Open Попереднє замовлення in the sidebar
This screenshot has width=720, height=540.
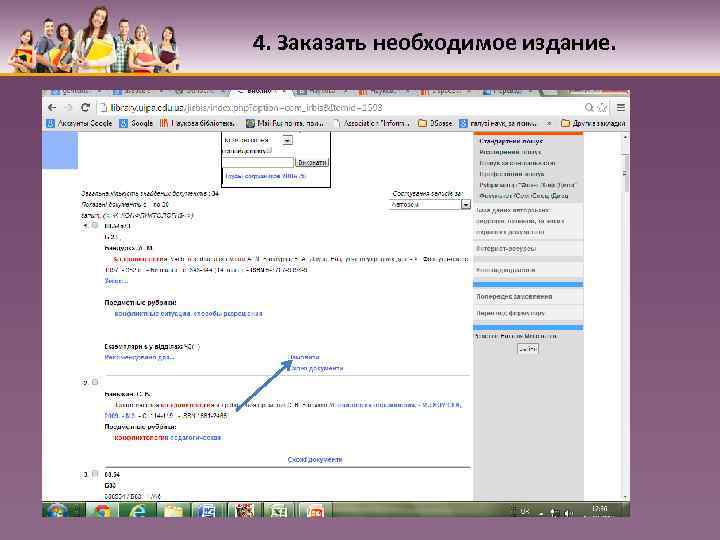tap(514, 297)
